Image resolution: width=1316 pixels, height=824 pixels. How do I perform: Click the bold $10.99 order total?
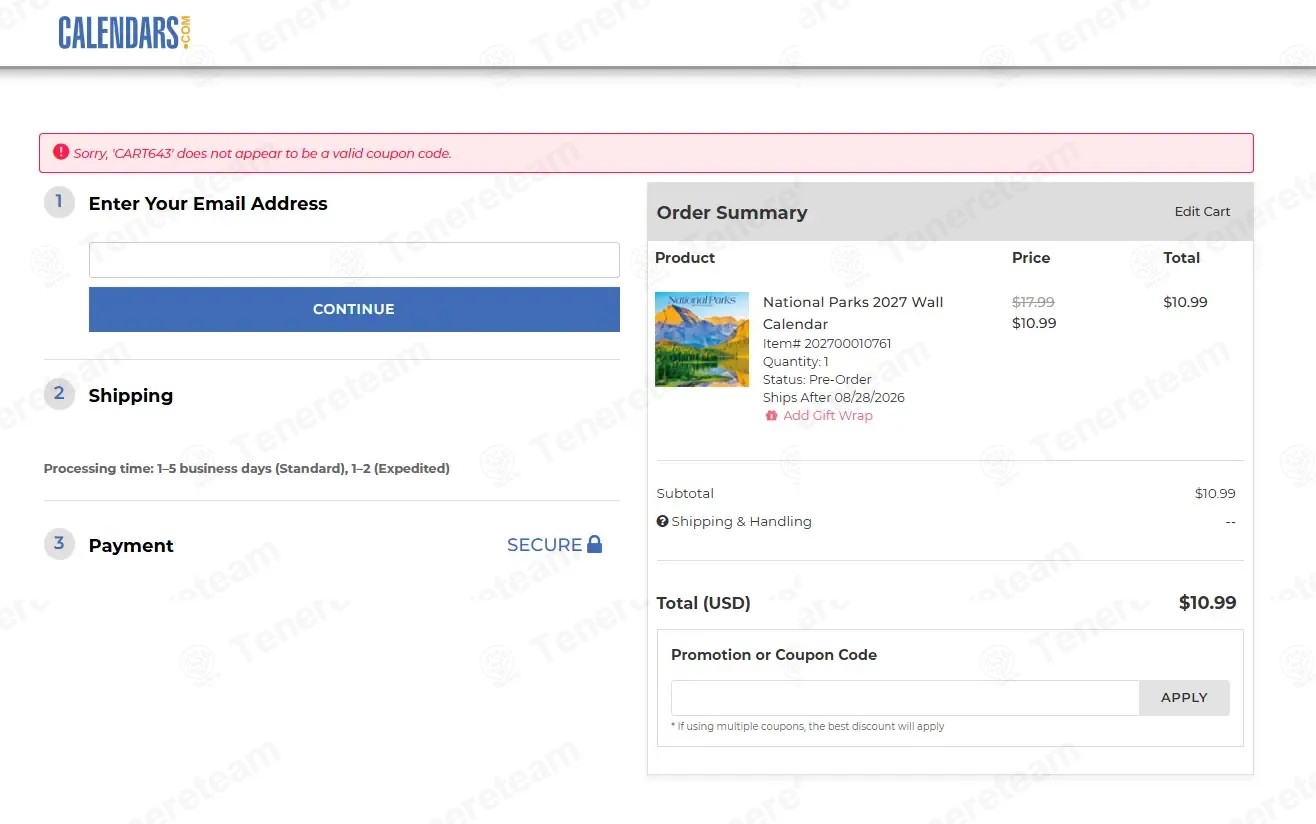pos(1208,603)
